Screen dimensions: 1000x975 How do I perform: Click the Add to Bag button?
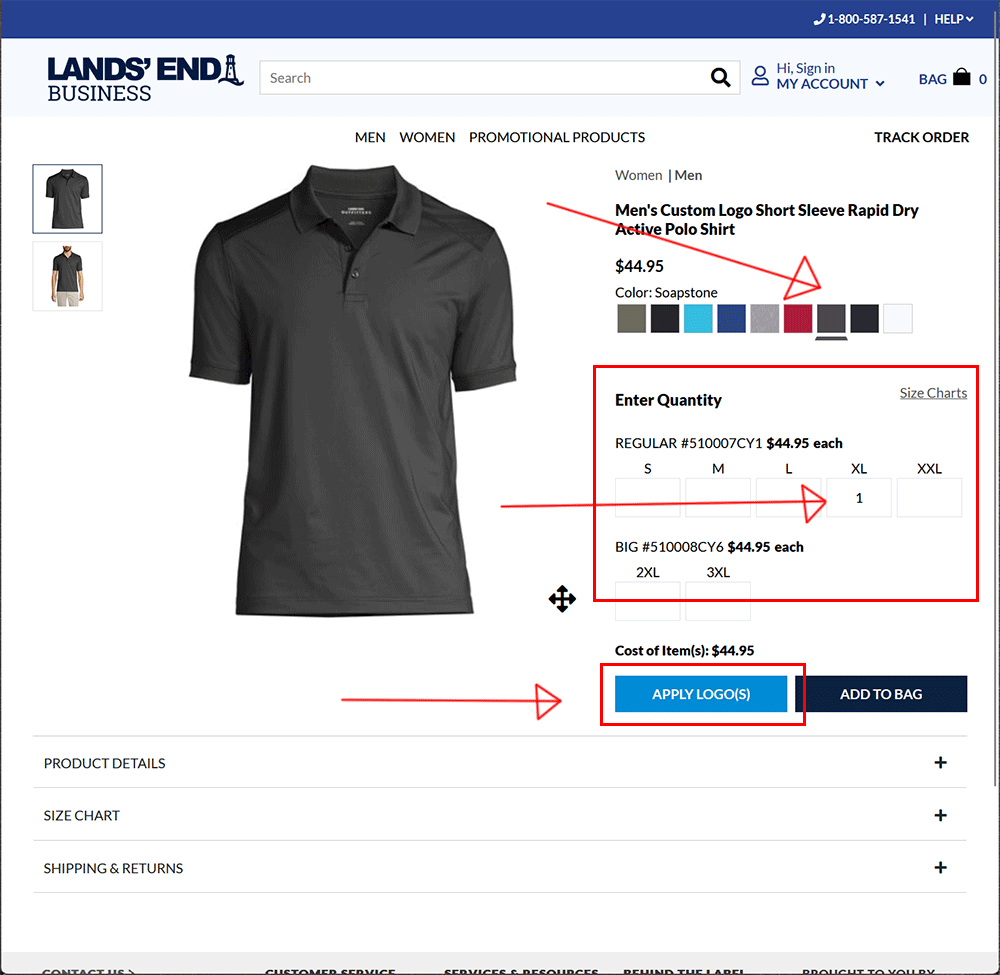coord(881,694)
